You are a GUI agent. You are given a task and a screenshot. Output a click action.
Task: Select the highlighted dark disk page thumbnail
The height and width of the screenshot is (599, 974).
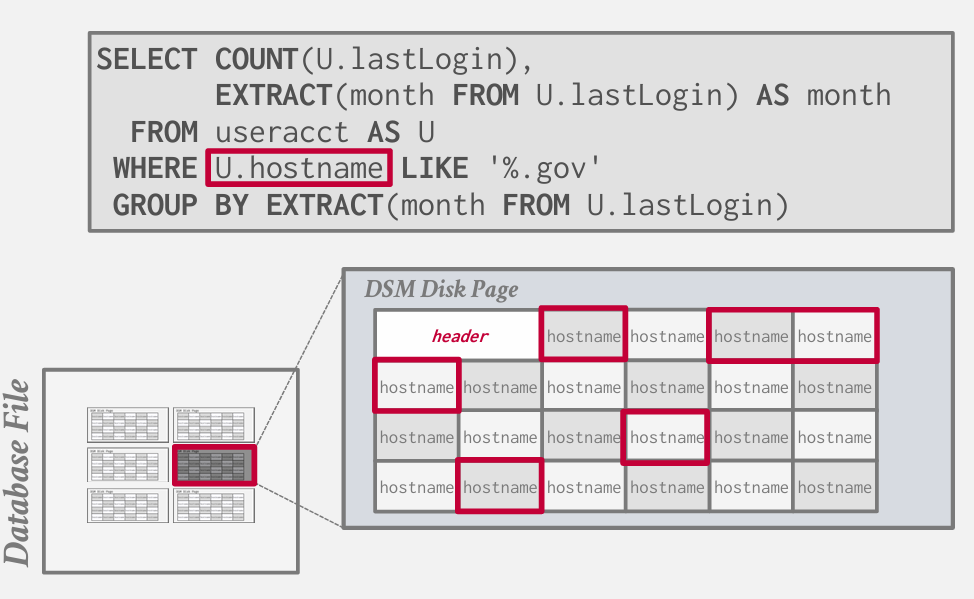[212, 465]
